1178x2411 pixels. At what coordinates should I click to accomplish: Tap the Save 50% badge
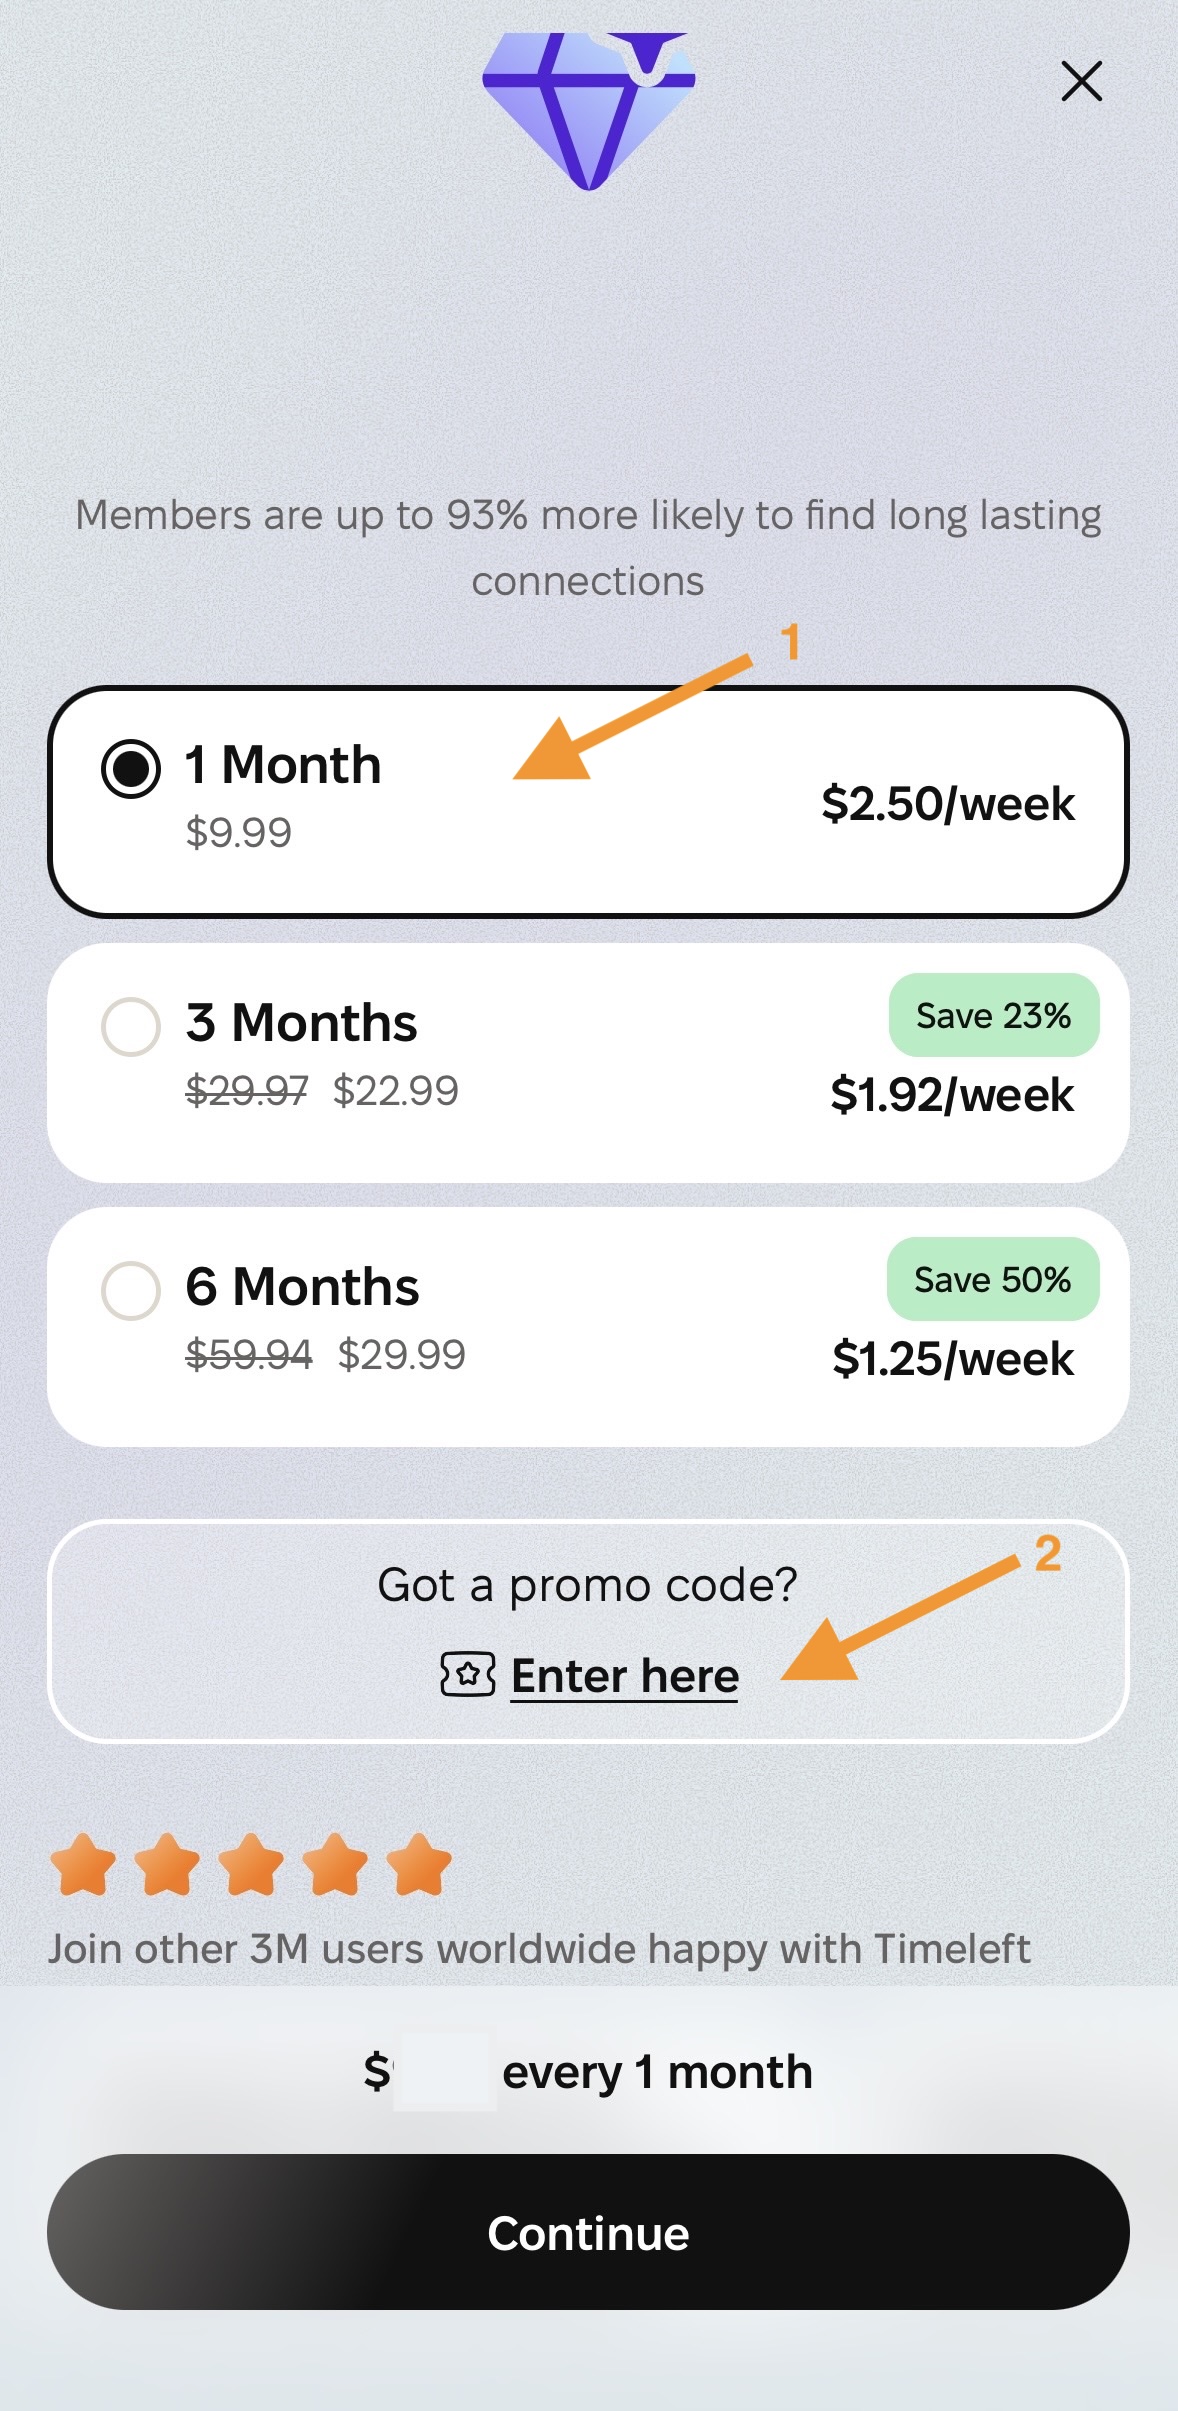coord(992,1279)
